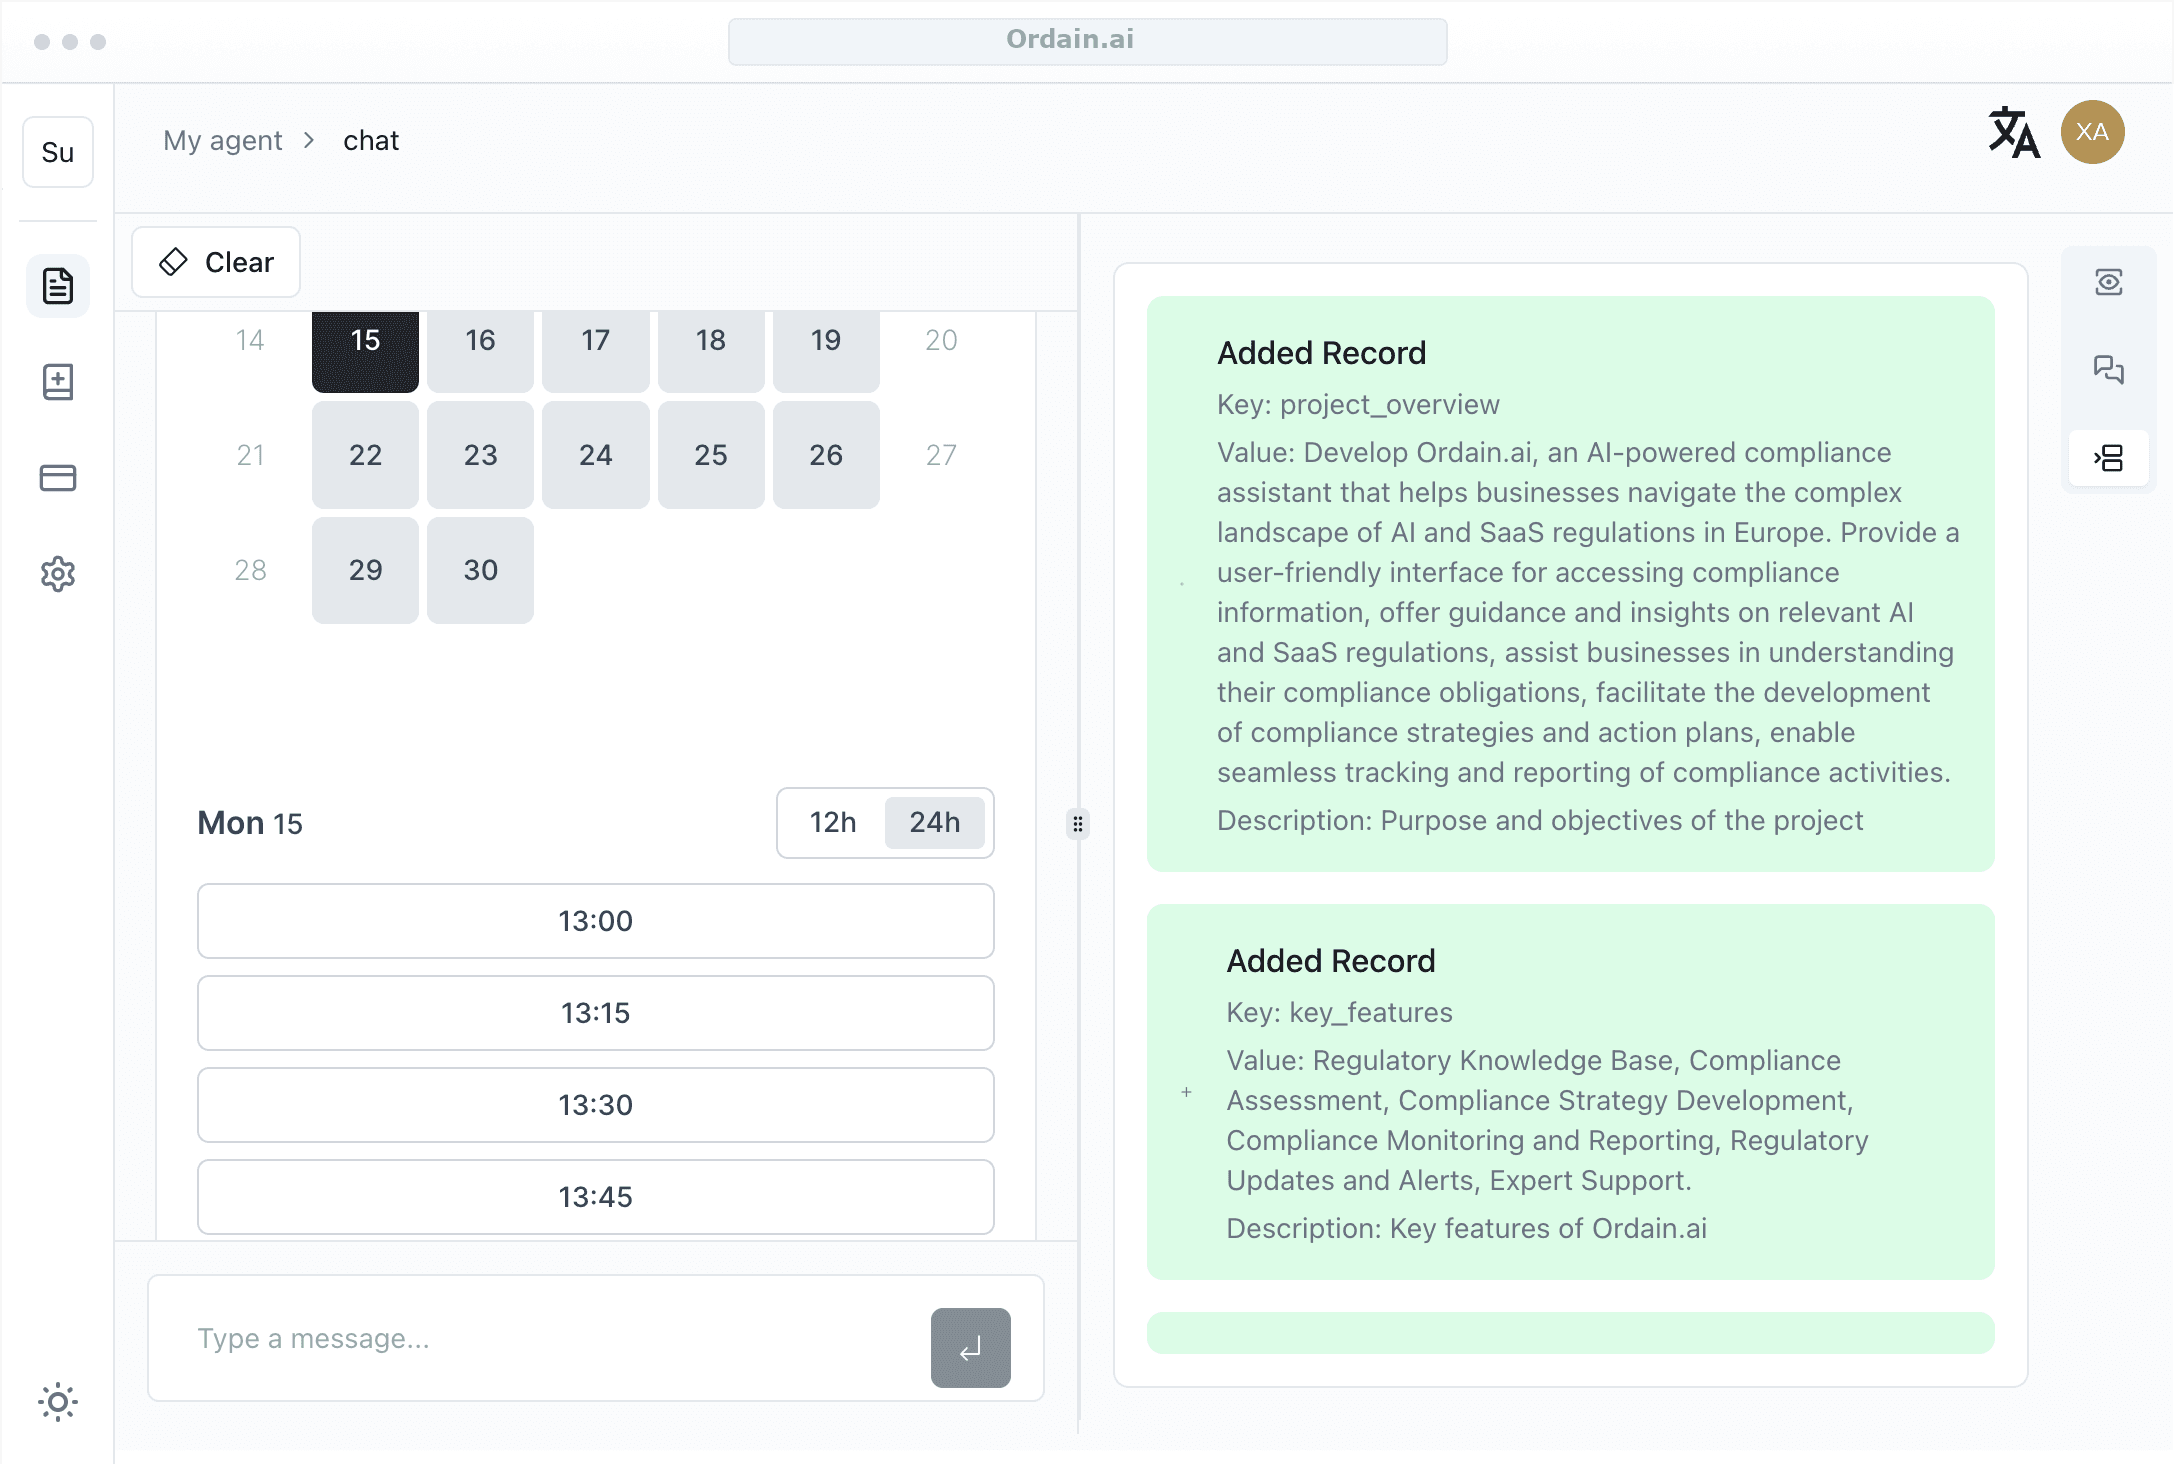Go to My agent breadcrumb
This screenshot has width=2174, height=1464.
pyautogui.click(x=223, y=140)
